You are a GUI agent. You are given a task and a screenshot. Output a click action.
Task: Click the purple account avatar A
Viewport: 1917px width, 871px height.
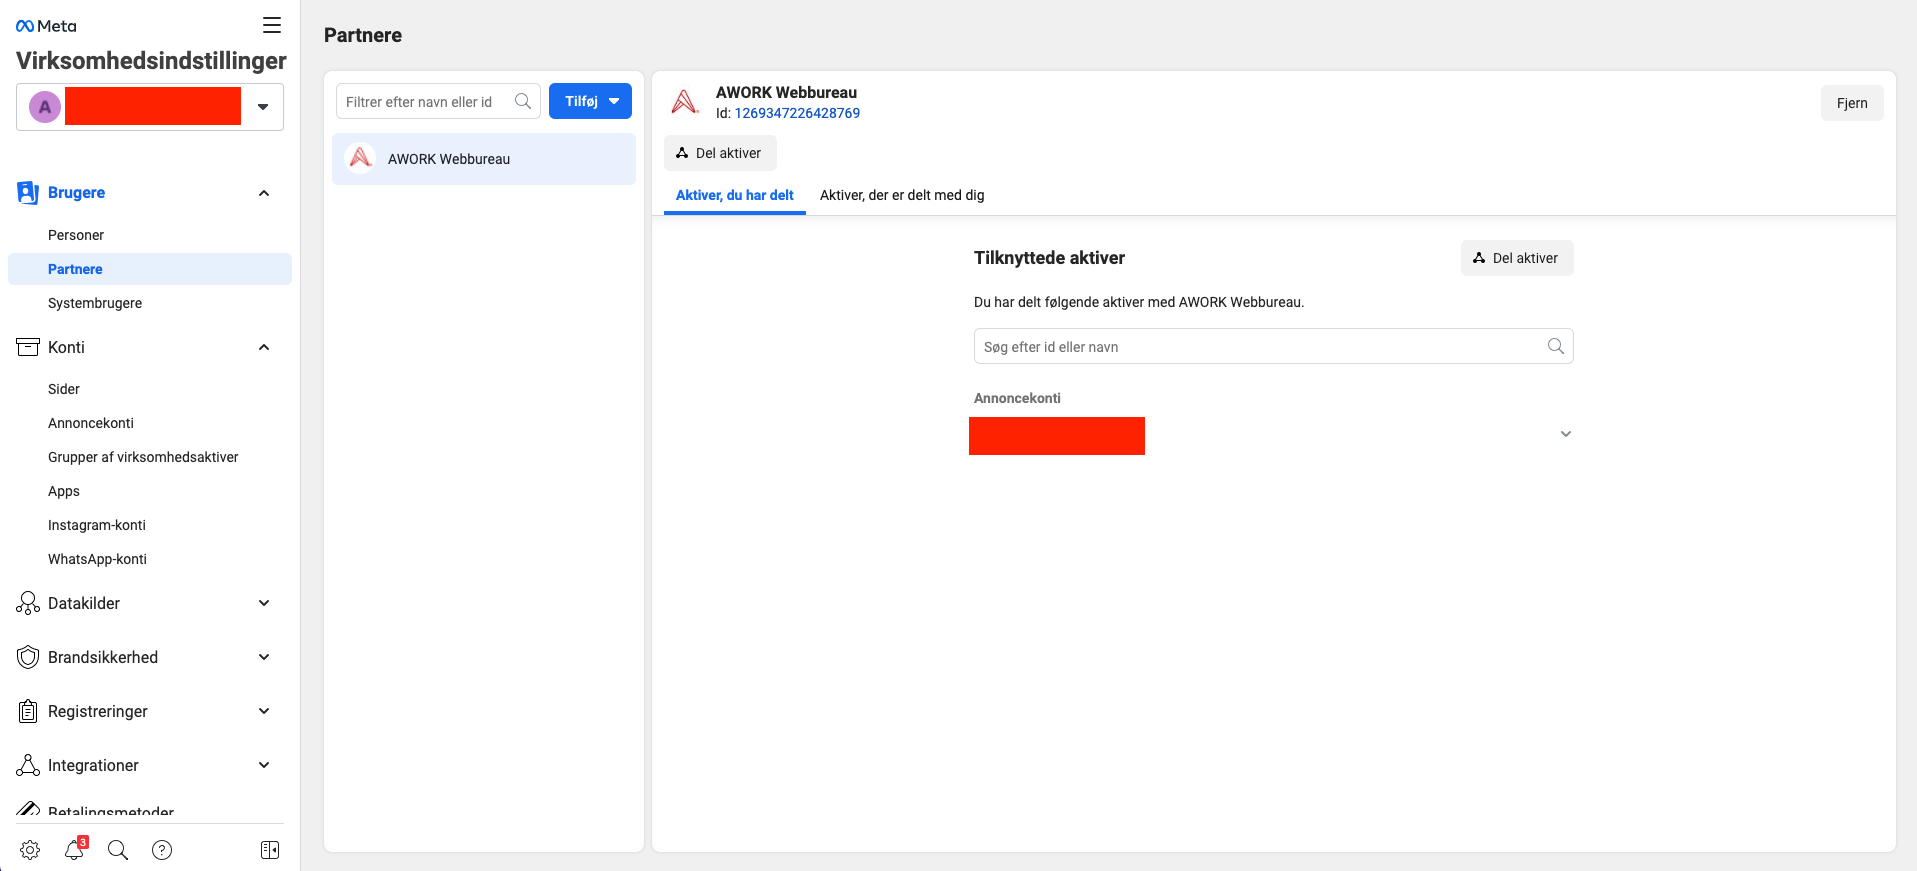coord(45,107)
